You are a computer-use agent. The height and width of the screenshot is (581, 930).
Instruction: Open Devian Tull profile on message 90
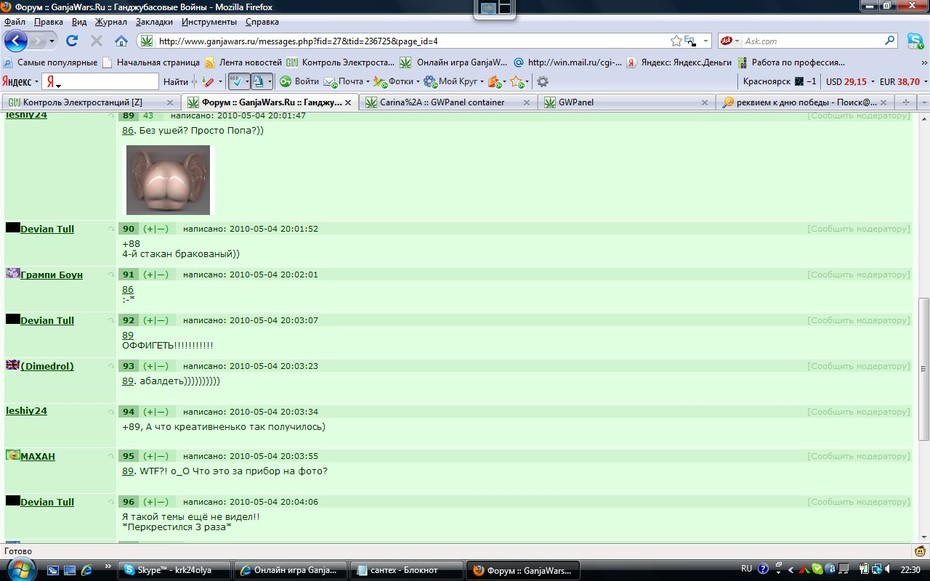[x=47, y=229]
